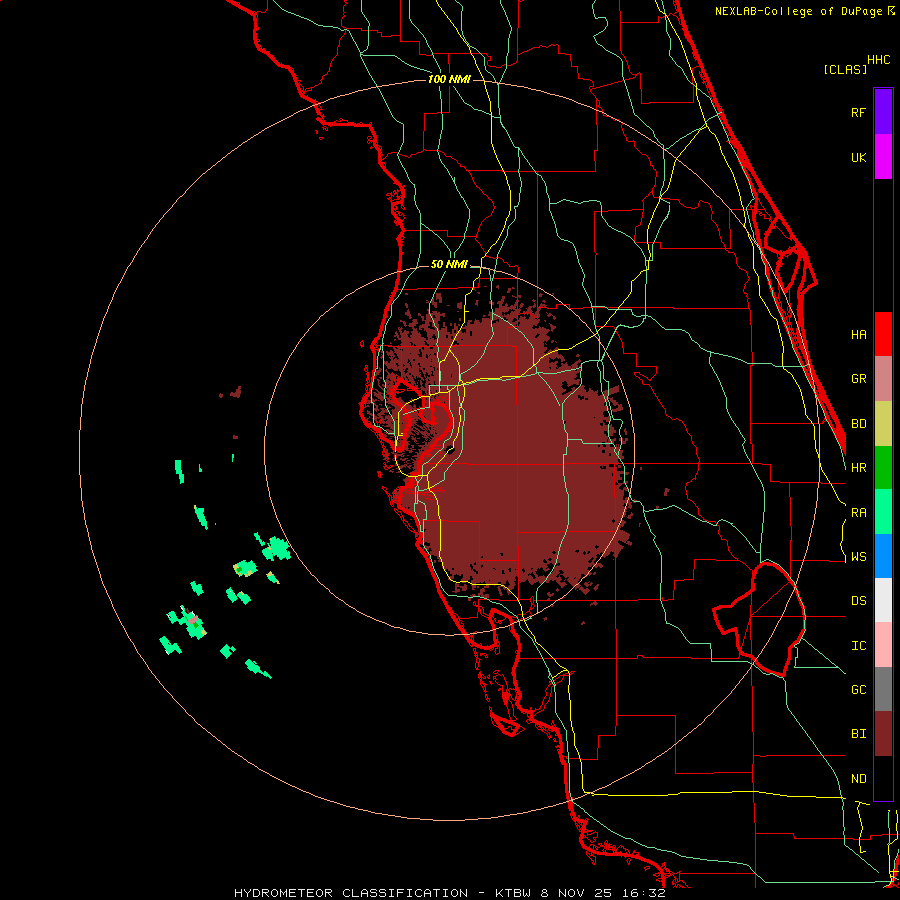This screenshot has height=900, width=900.
Task: Click the RA light-green legend swatch
Action: tap(883, 512)
